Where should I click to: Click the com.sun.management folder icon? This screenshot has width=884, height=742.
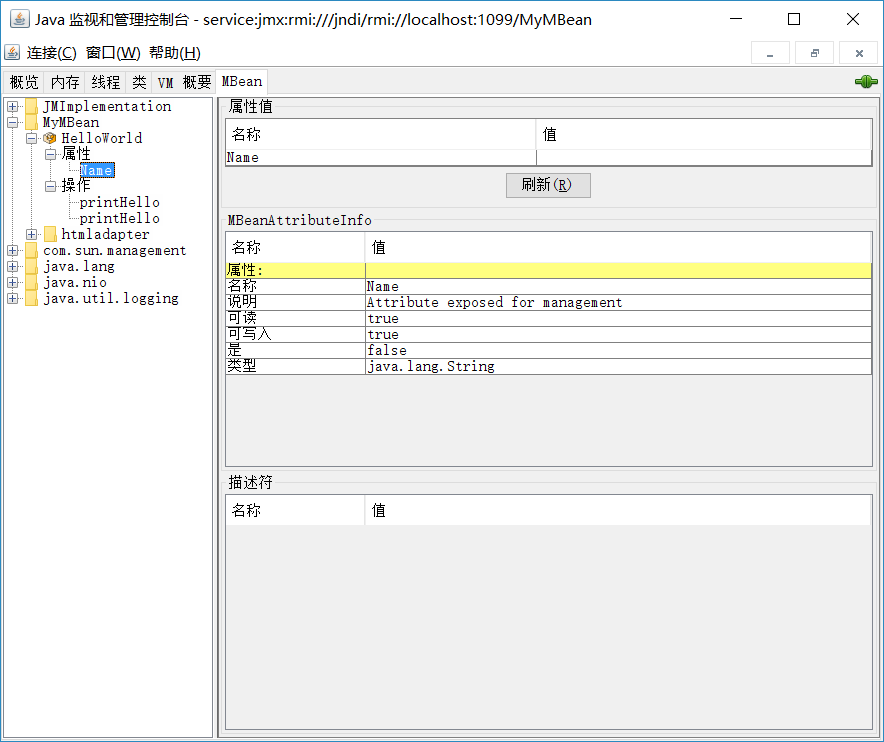pos(33,250)
